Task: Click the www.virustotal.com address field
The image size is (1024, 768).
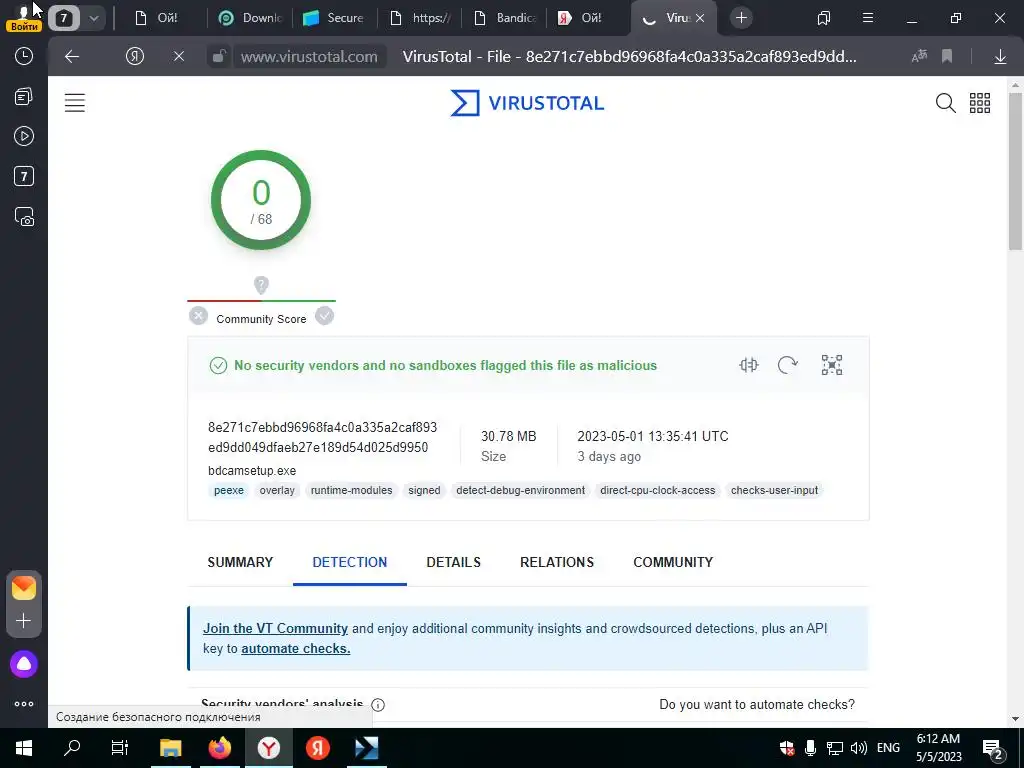Action: (x=309, y=57)
